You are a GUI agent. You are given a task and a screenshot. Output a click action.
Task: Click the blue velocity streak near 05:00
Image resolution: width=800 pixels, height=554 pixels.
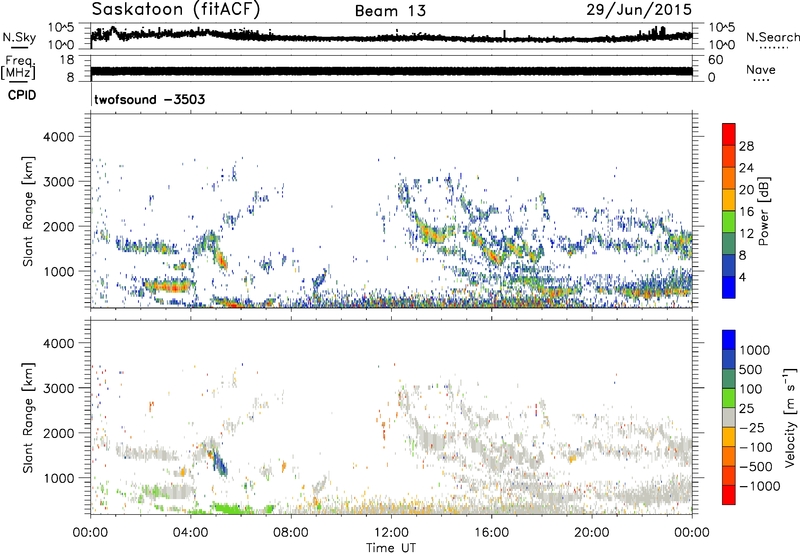point(219,462)
